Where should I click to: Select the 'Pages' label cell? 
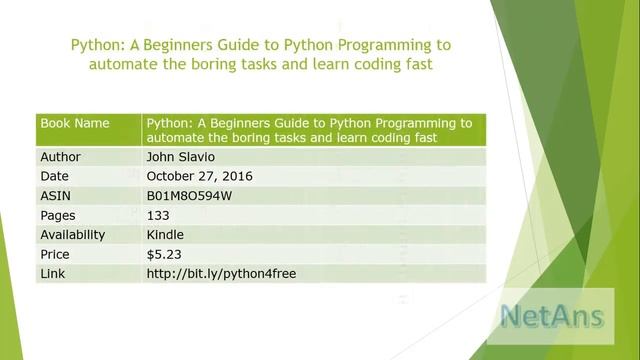[89, 215]
